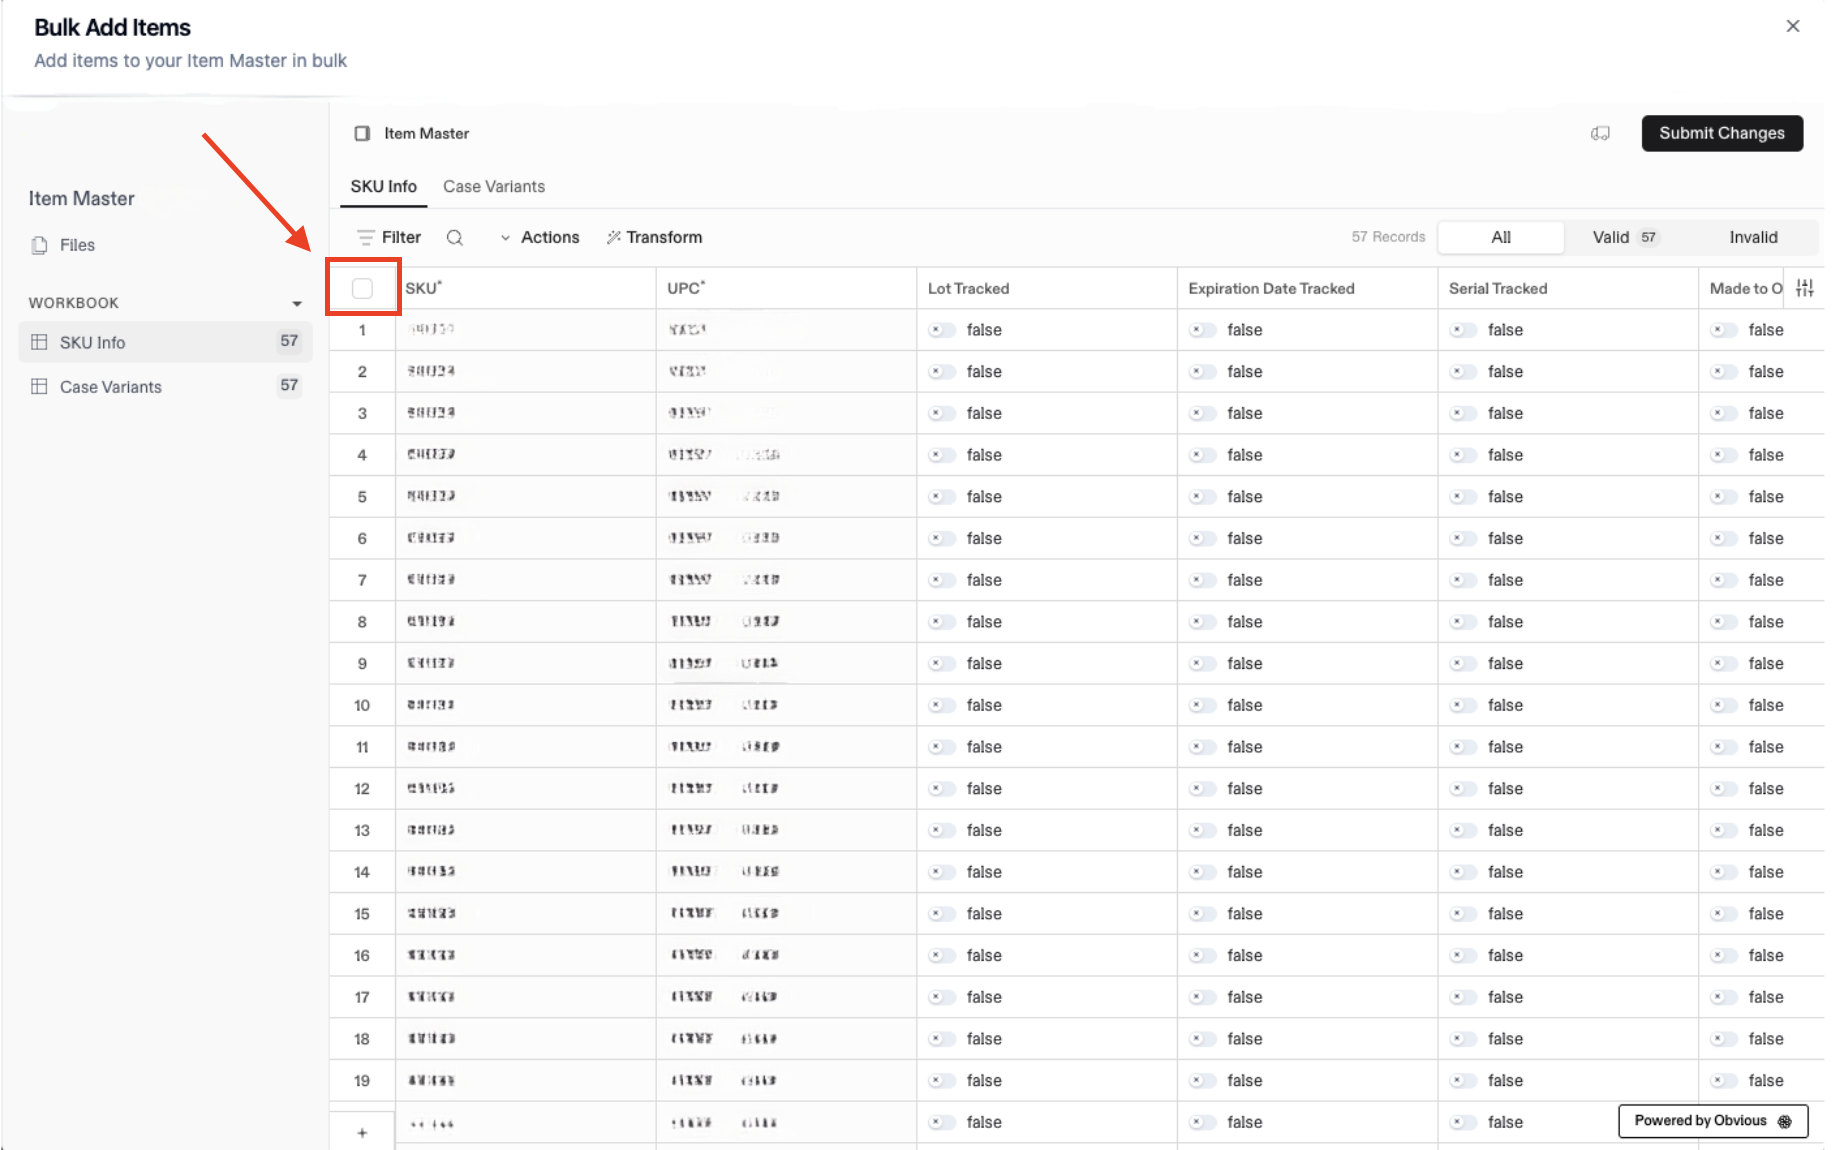Toggle Lot Tracked for row 10
This screenshot has width=1848, height=1150.
tap(942, 705)
